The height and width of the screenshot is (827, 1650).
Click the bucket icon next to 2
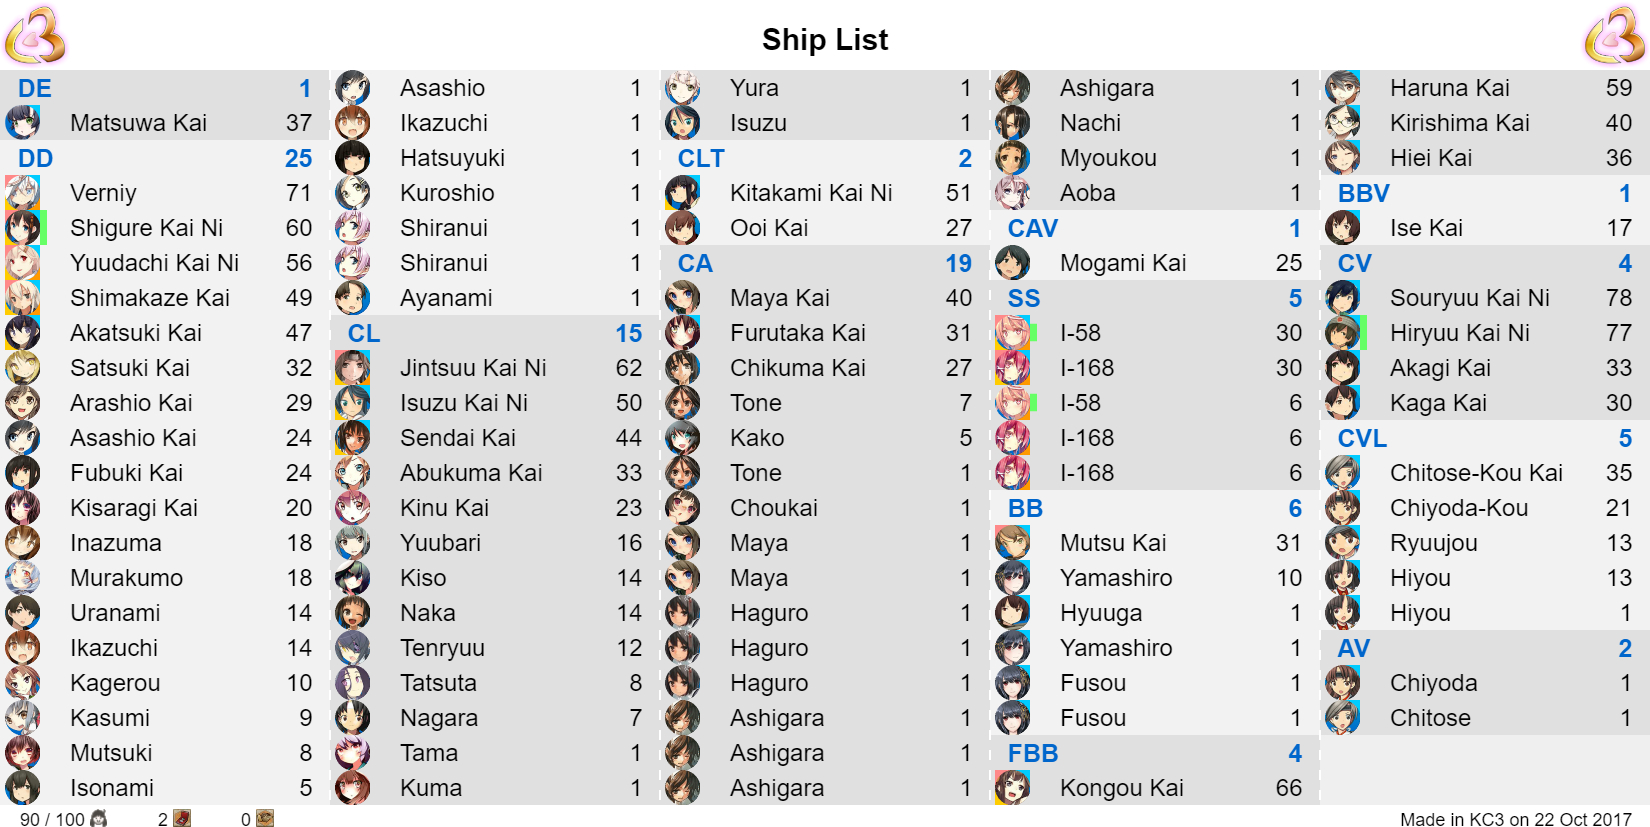[182, 819]
